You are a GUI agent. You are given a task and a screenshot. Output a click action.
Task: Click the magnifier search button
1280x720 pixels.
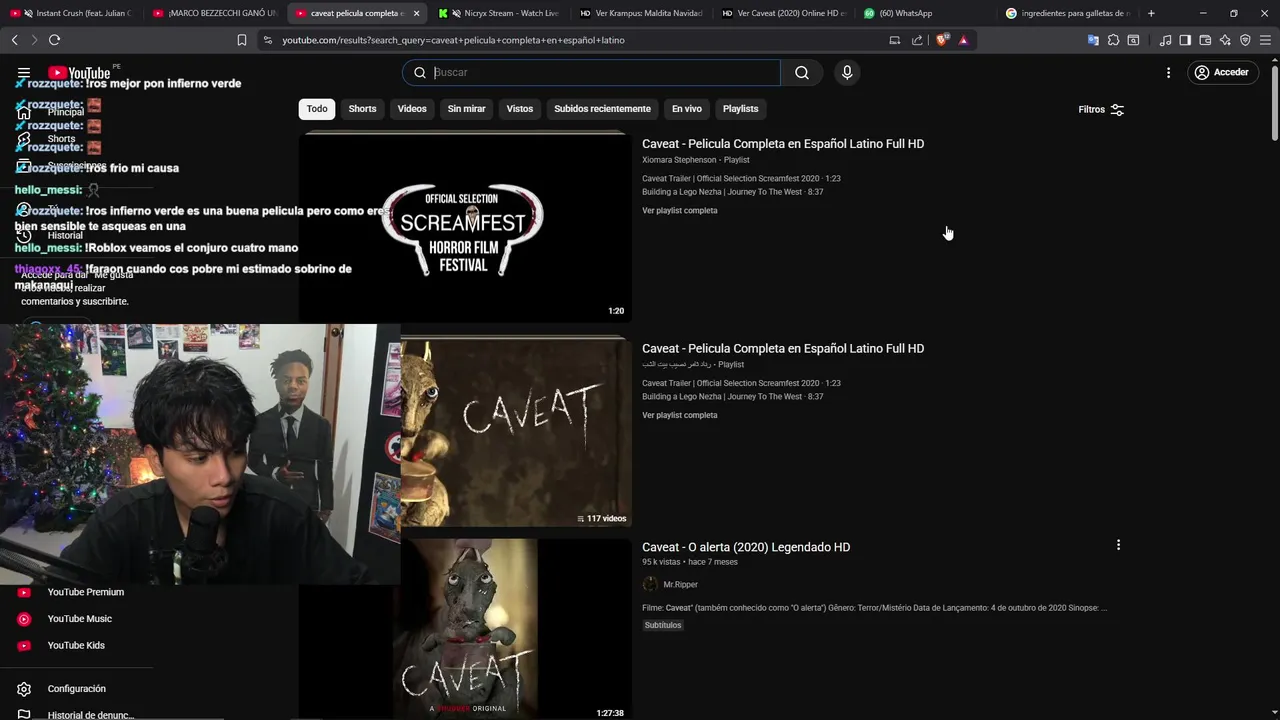(802, 72)
